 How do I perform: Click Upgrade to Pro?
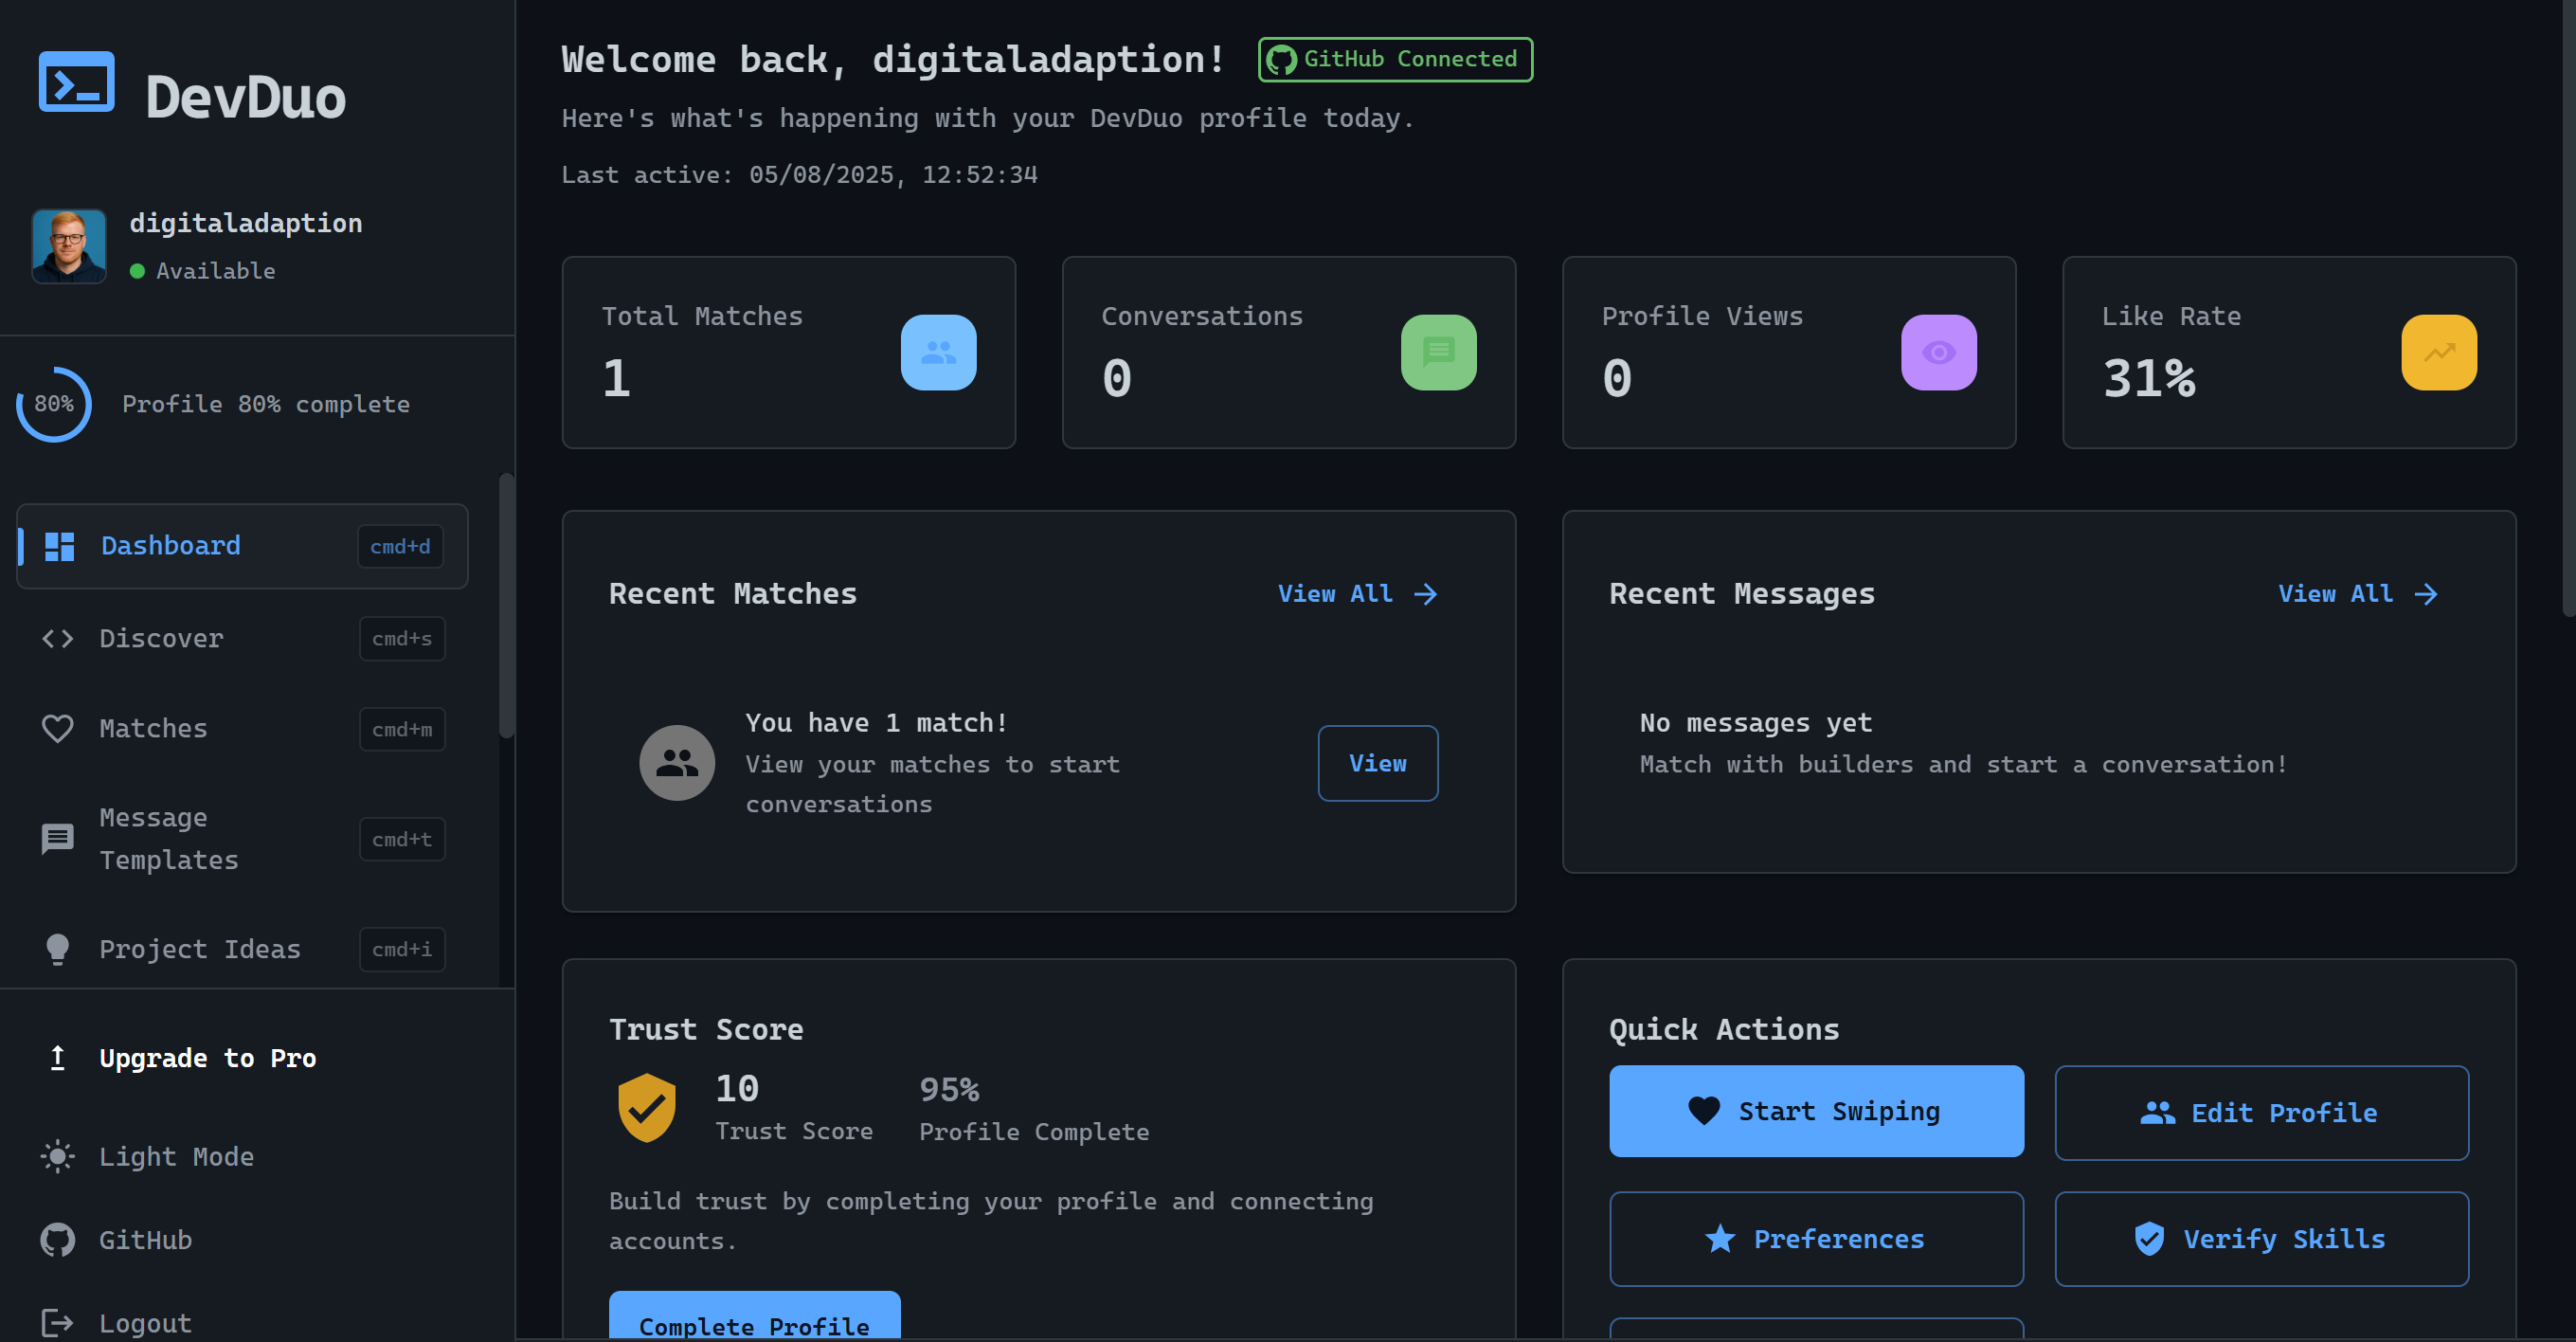click(x=207, y=1058)
